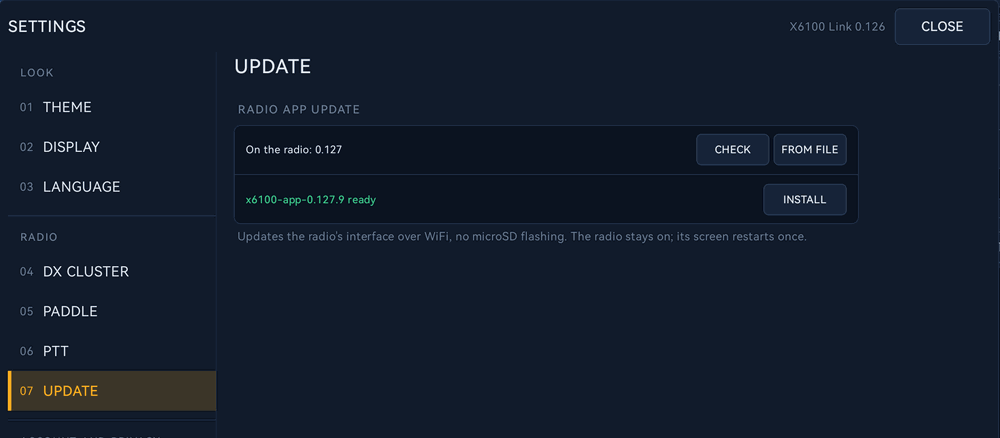Image resolution: width=1000 pixels, height=438 pixels.
Task: Select LANGUAGE in the sidebar
Action: pos(112,187)
